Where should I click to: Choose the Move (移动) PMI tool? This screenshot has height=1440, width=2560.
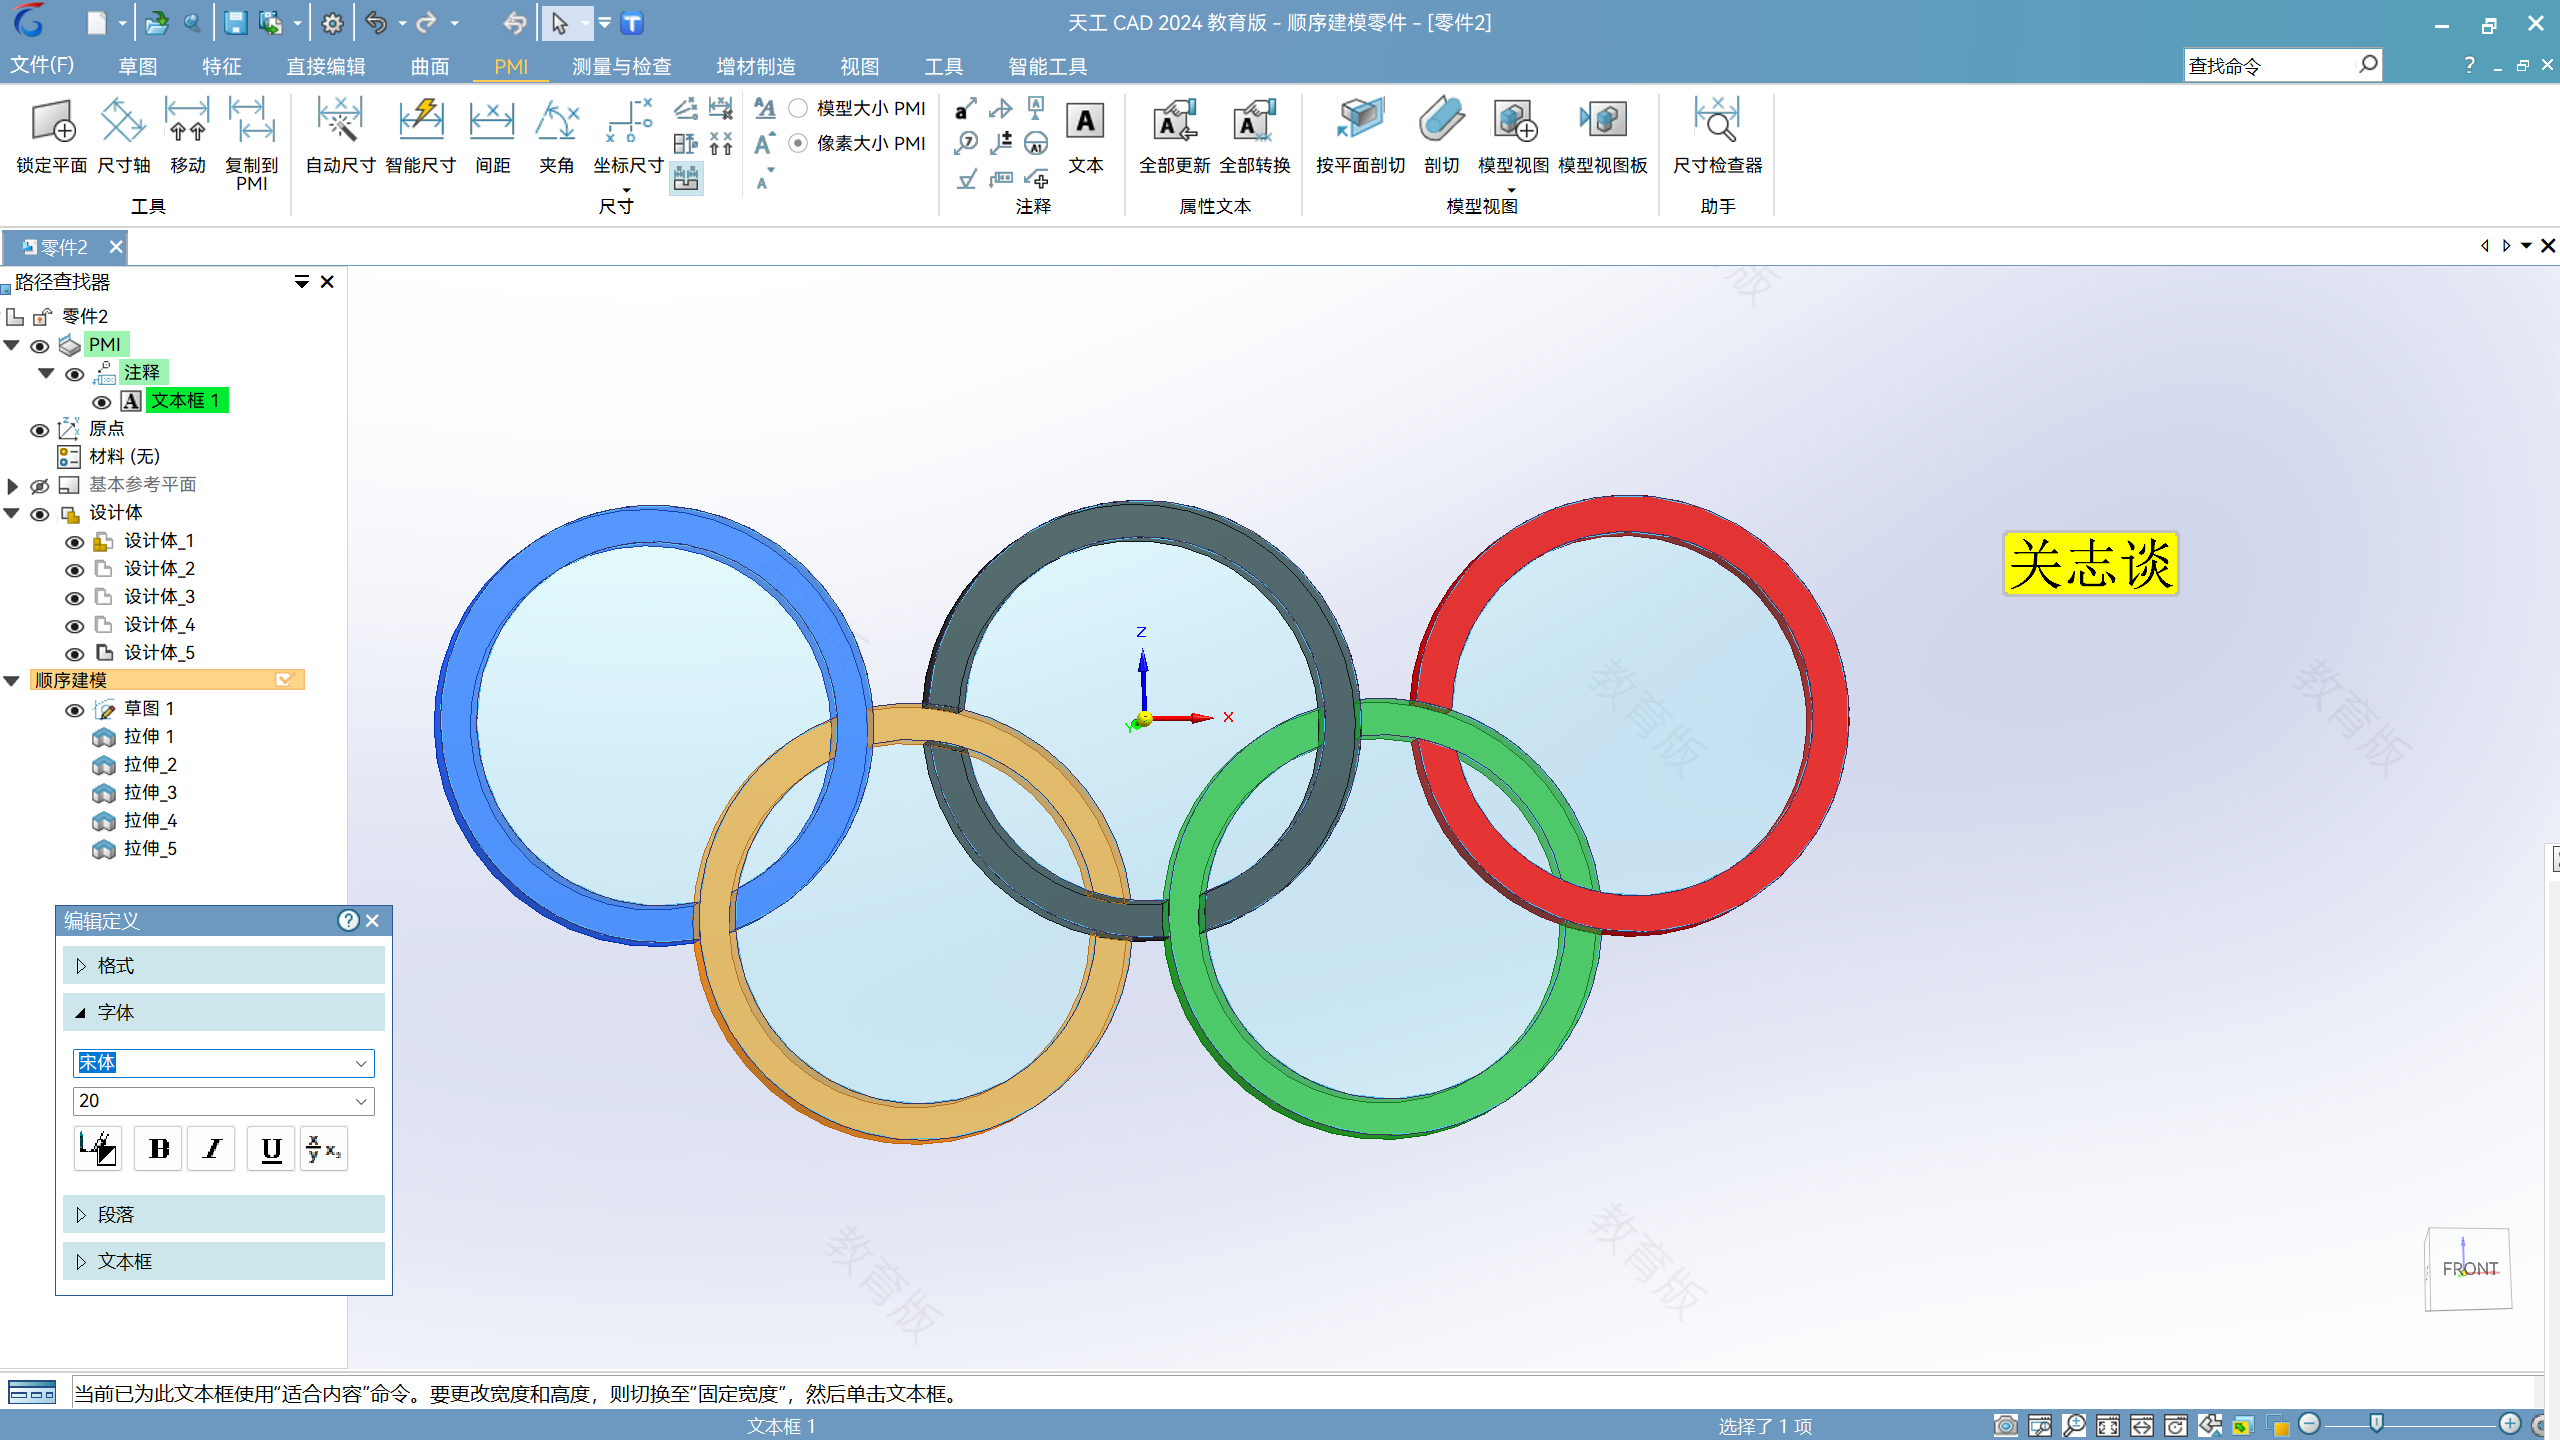tap(187, 137)
